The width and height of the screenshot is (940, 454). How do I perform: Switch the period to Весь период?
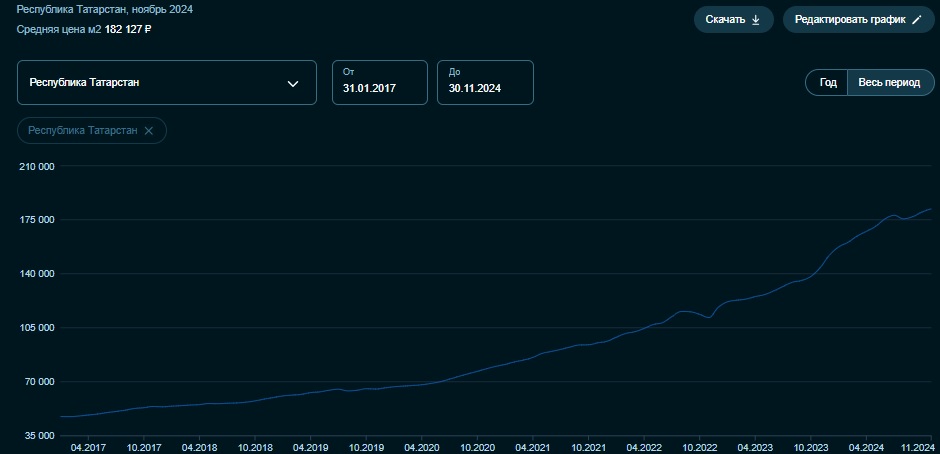(x=890, y=83)
